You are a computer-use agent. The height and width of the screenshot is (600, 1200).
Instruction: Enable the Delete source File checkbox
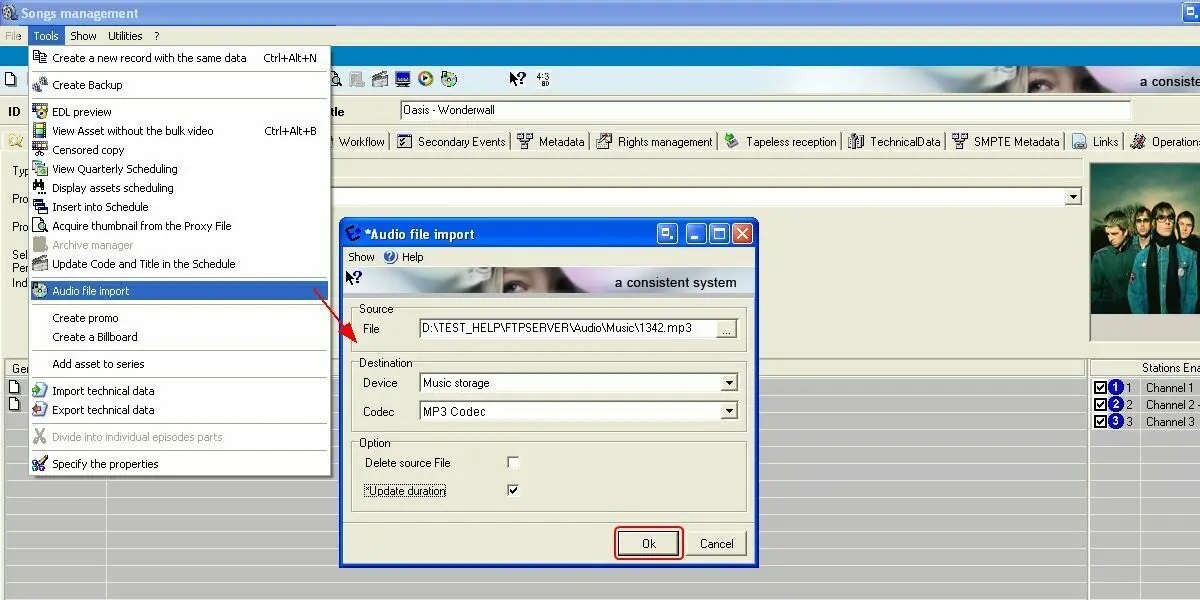pos(513,463)
